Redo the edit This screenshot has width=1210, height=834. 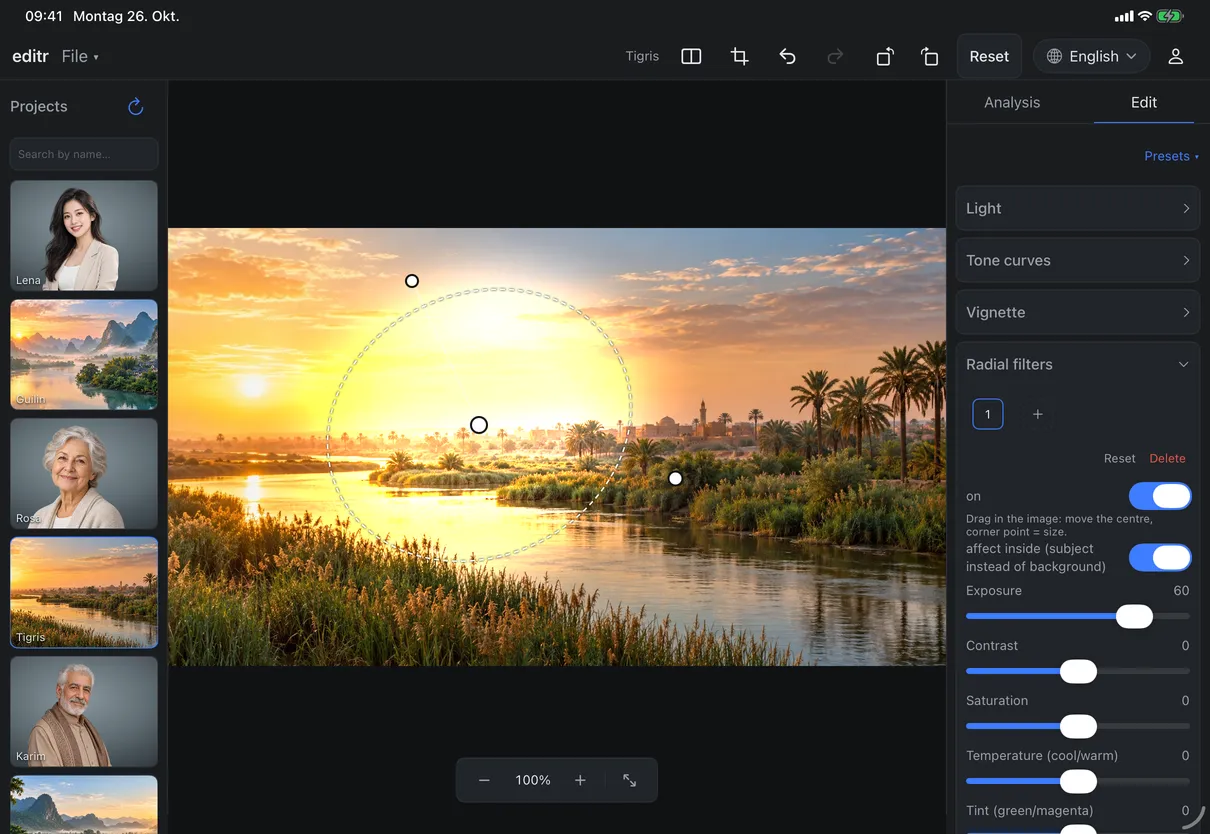point(835,57)
